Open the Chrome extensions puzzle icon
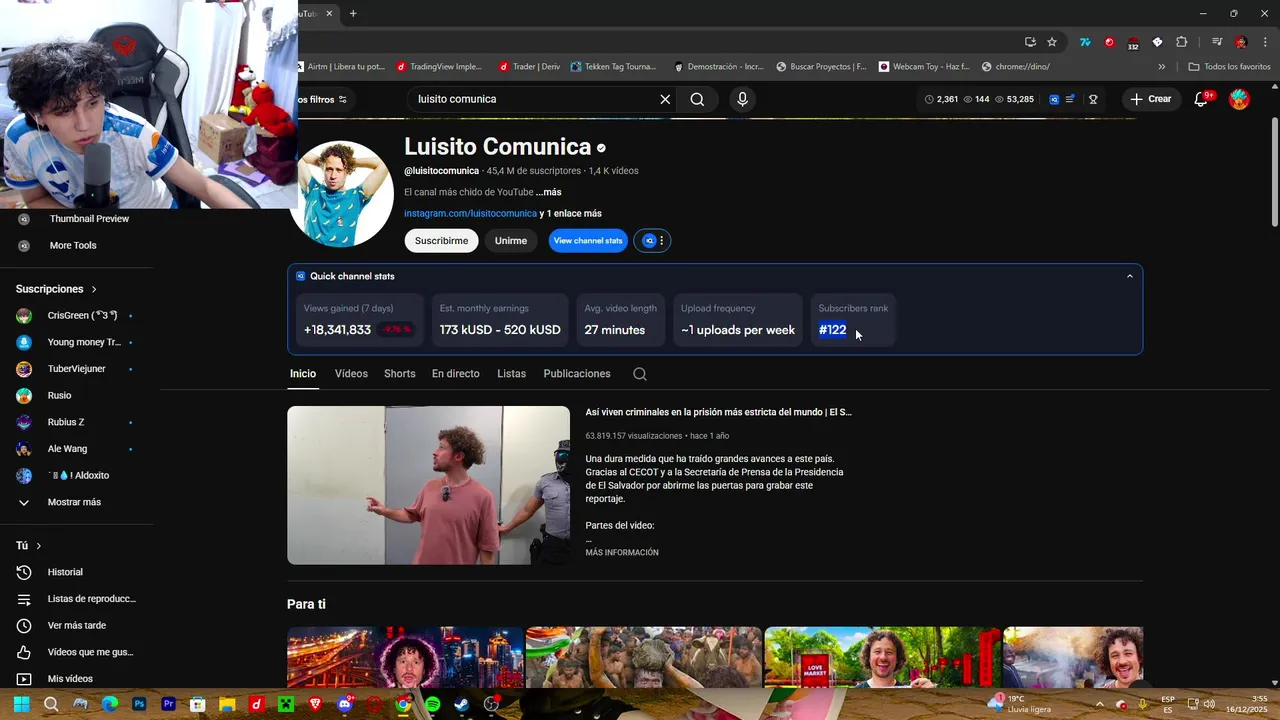The width and height of the screenshot is (1280, 720). click(x=1181, y=42)
